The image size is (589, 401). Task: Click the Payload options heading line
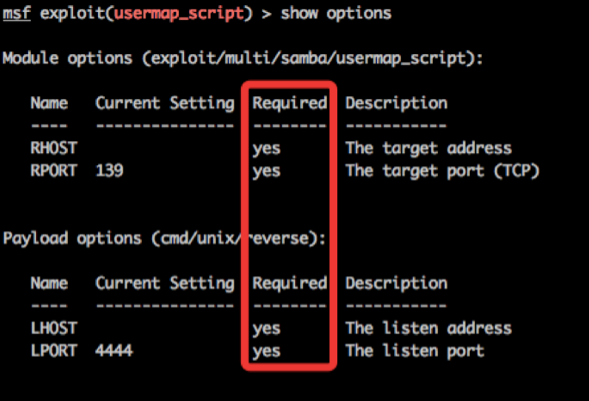point(165,238)
